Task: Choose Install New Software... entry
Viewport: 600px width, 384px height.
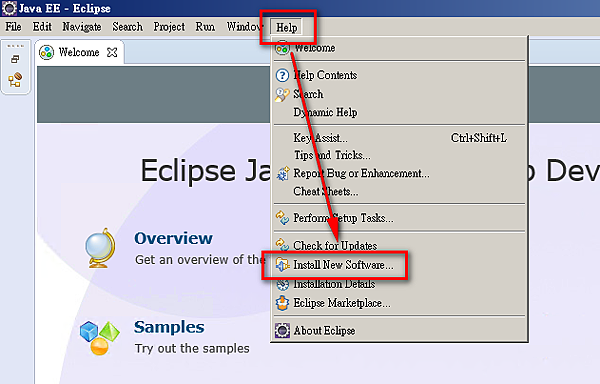Action: [x=400, y=265]
